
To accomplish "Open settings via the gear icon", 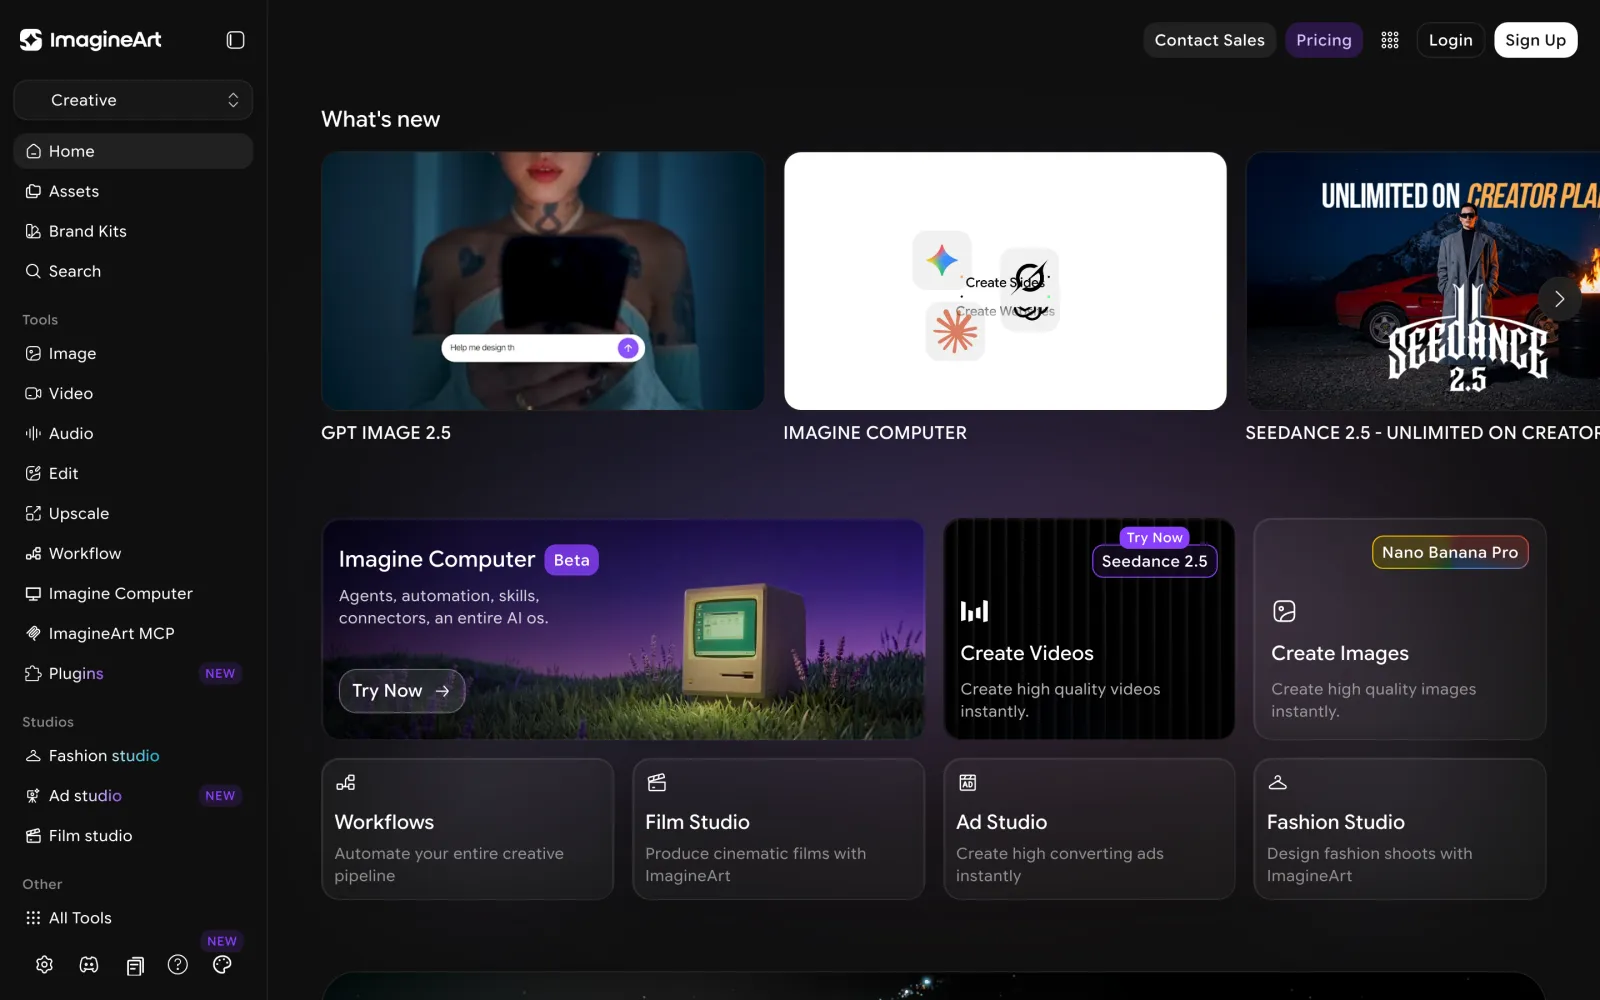I will (x=44, y=965).
